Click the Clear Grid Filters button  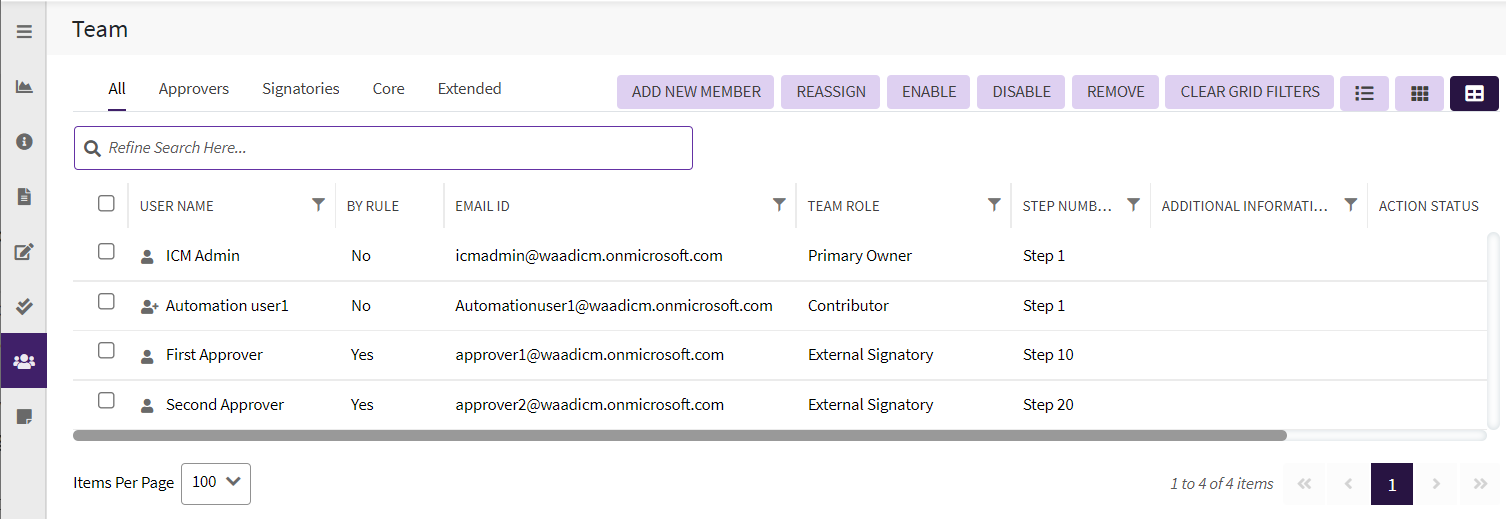[x=1250, y=92]
